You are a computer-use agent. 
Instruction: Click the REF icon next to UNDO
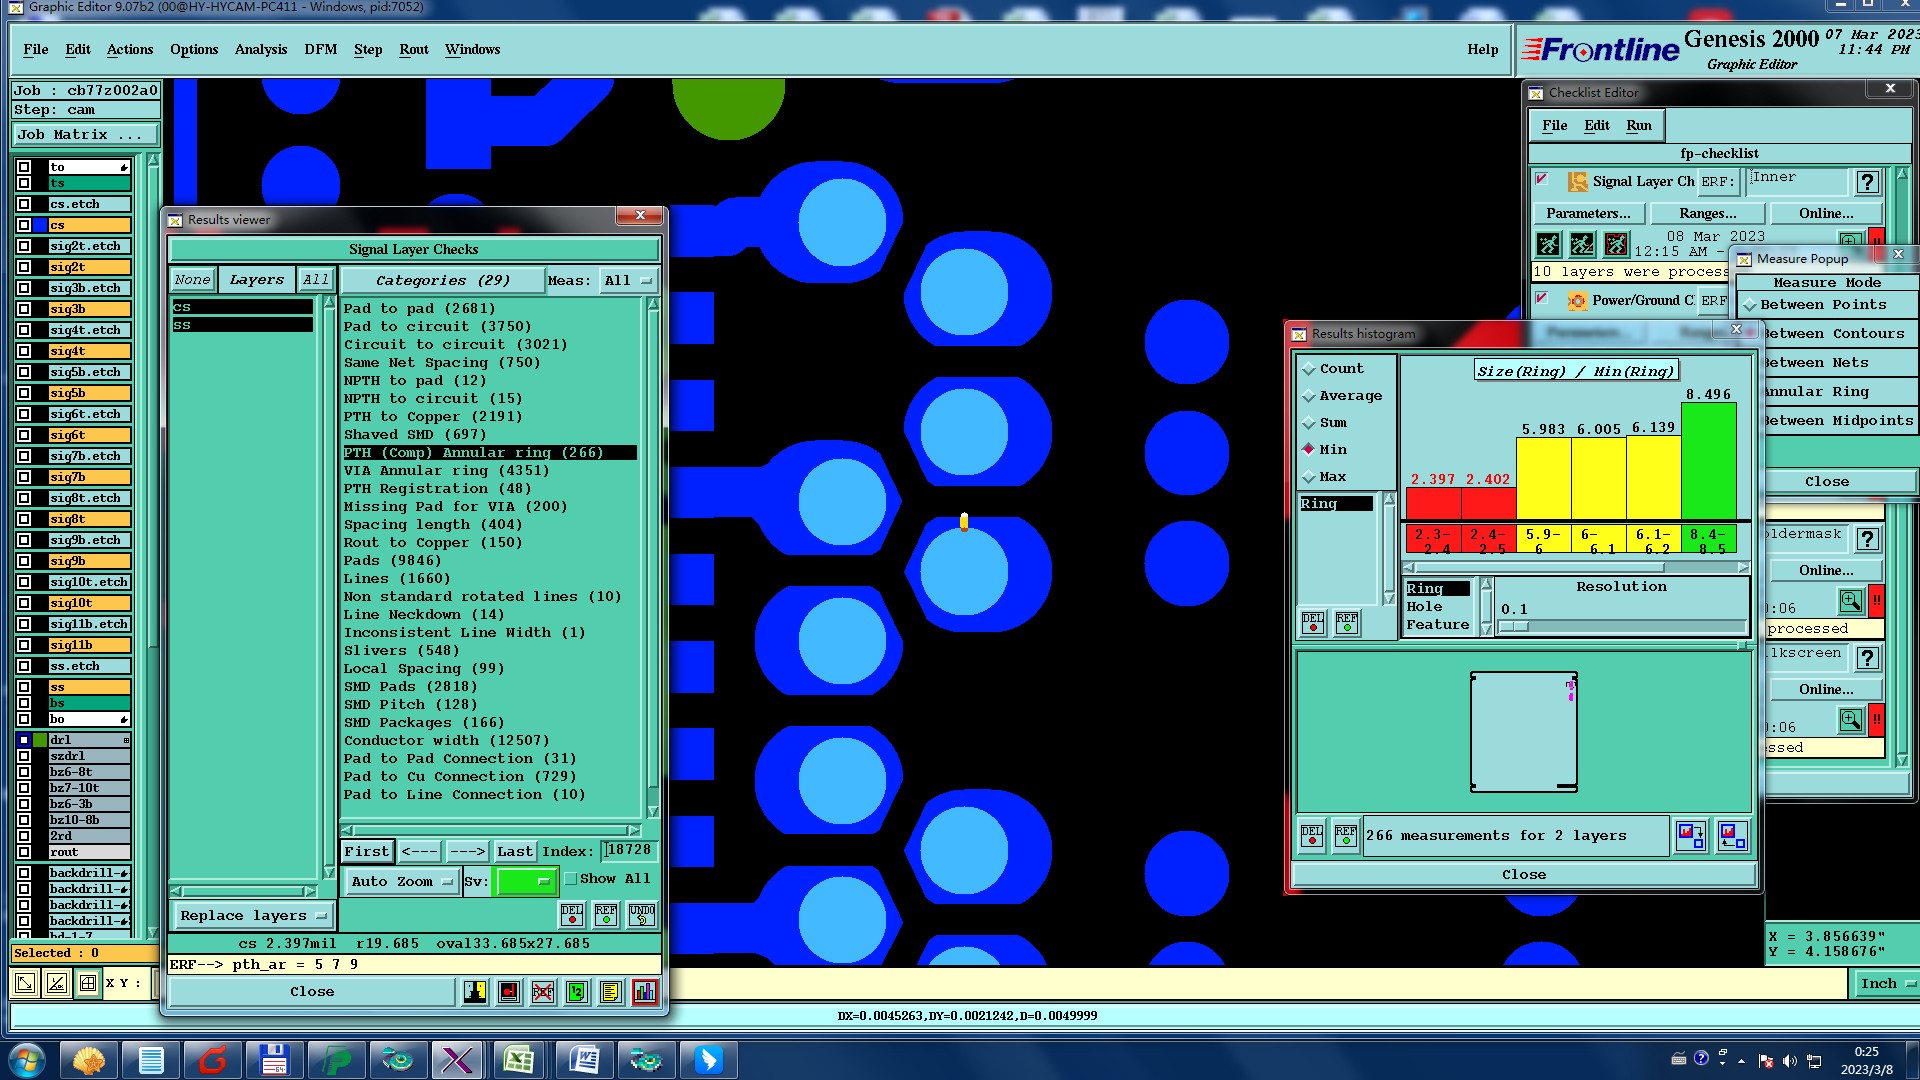(x=606, y=915)
